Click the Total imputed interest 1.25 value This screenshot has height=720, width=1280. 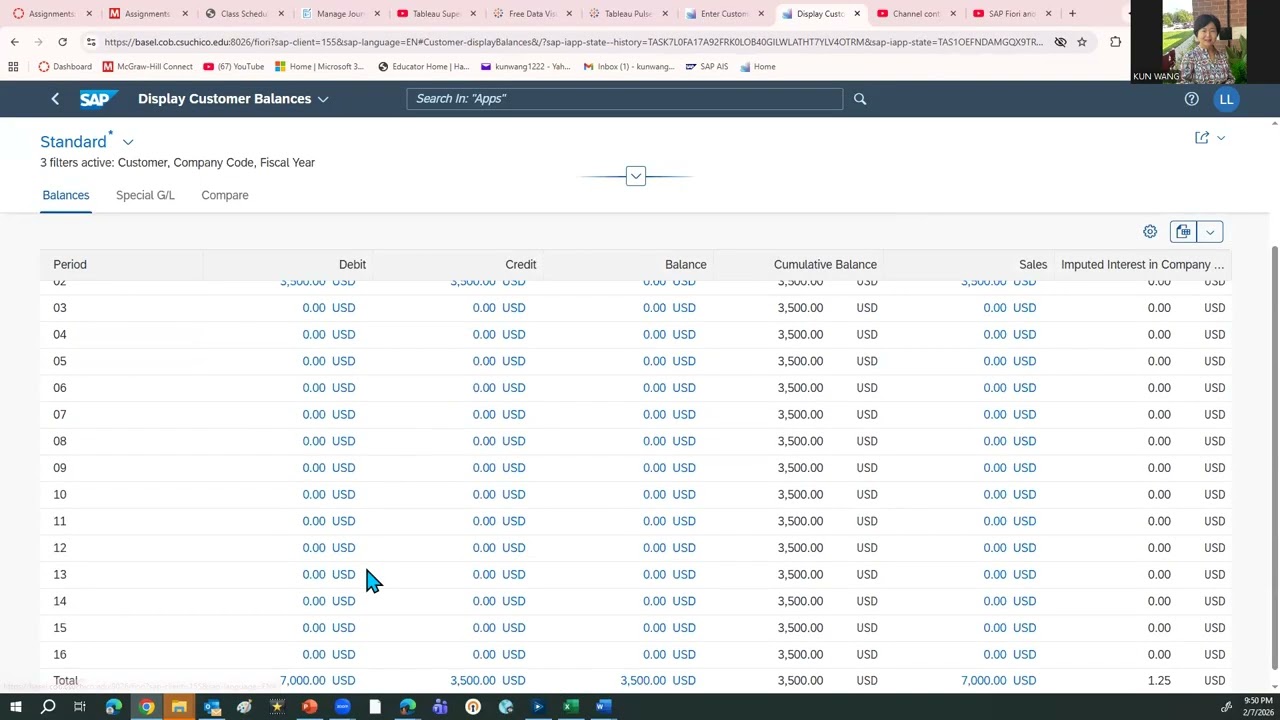pos(1159,681)
